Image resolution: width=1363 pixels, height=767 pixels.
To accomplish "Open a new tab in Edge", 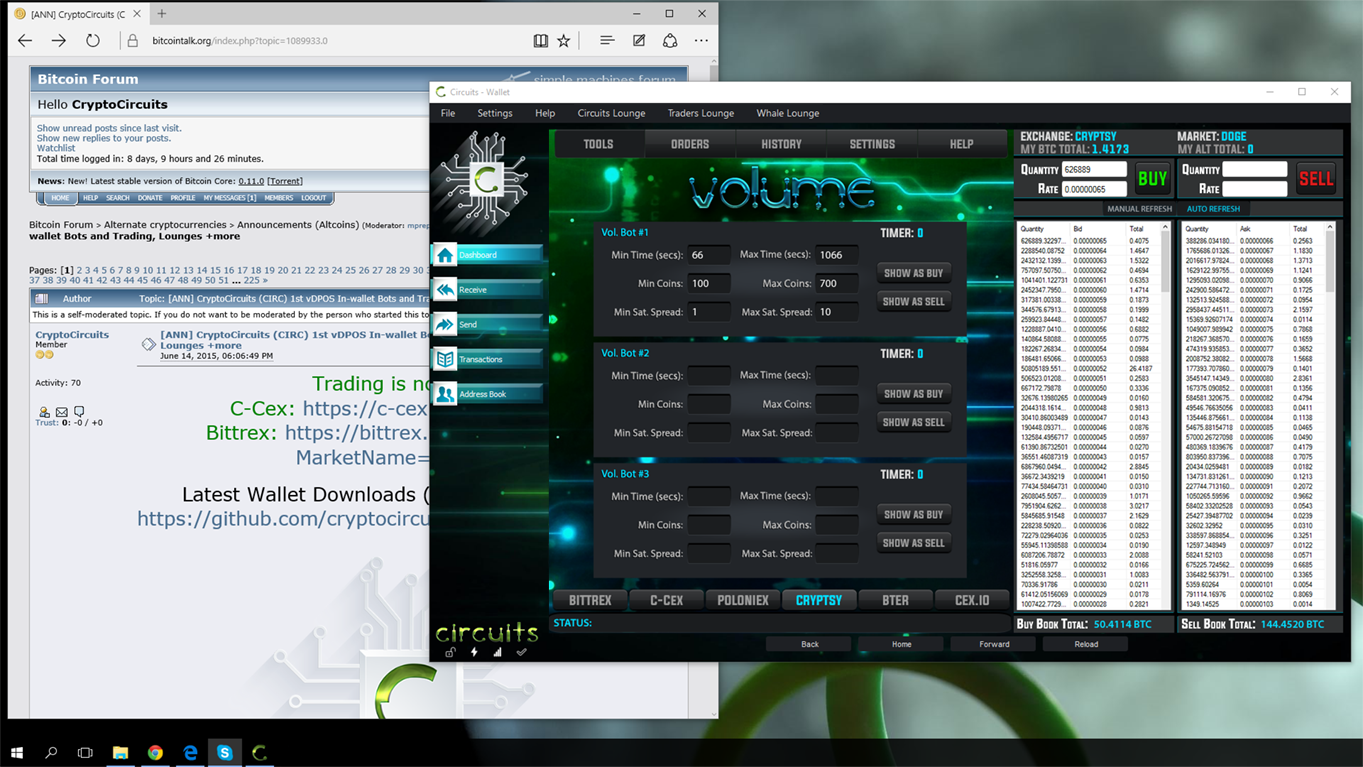I will coord(162,14).
